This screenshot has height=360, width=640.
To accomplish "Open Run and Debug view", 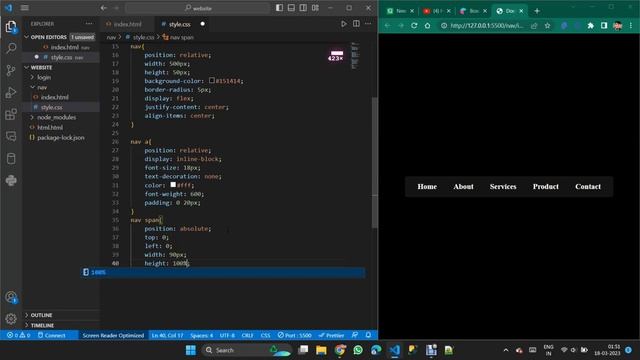I will 11,93.
